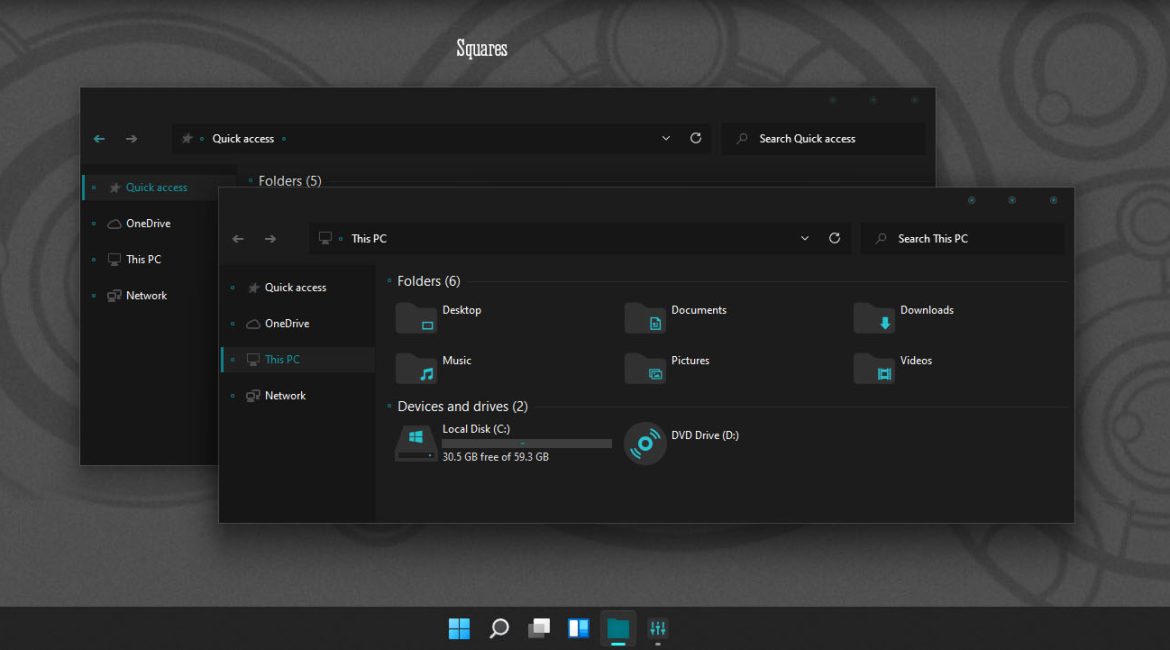
Task: Expand the This PC address bar dropdown
Action: pos(805,238)
